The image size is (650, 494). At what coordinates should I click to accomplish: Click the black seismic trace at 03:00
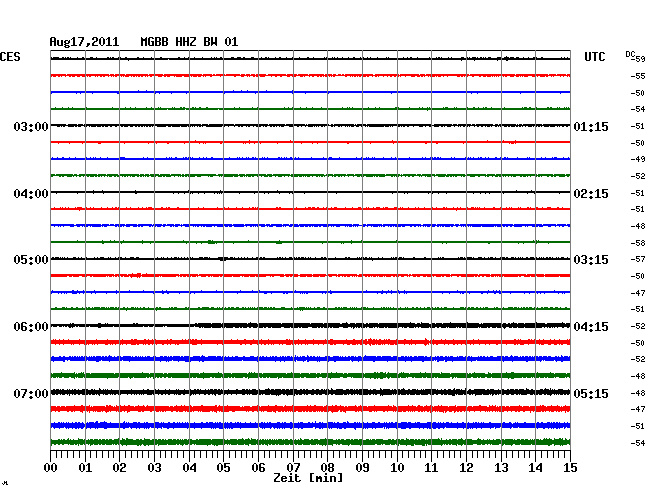(x=310, y=125)
